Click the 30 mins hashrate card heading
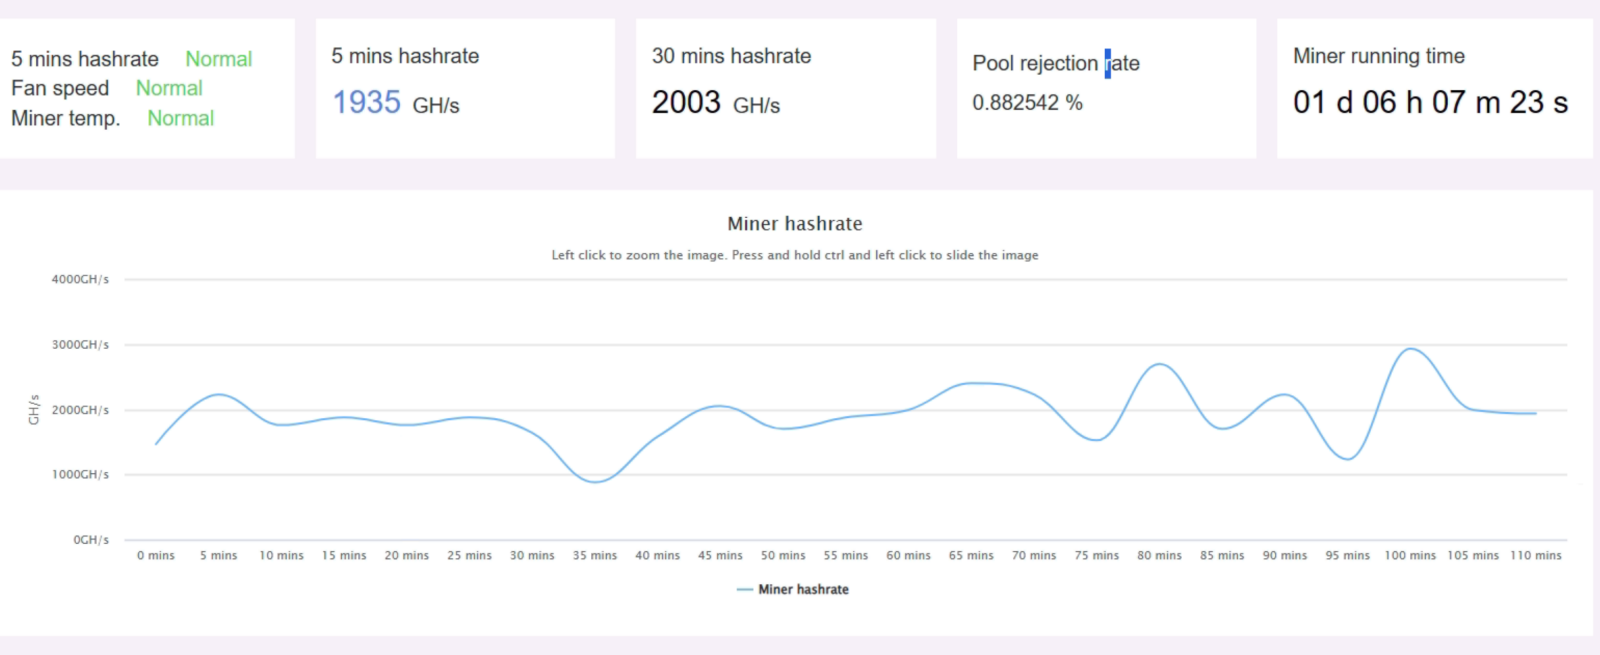 click(731, 56)
